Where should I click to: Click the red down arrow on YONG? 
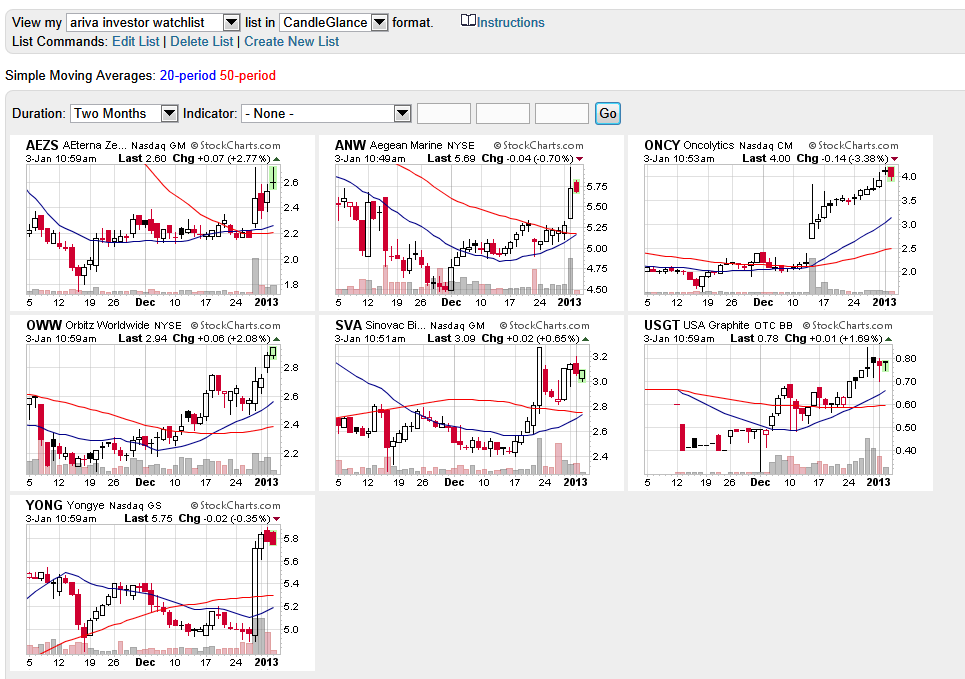[x=276, y=519]
